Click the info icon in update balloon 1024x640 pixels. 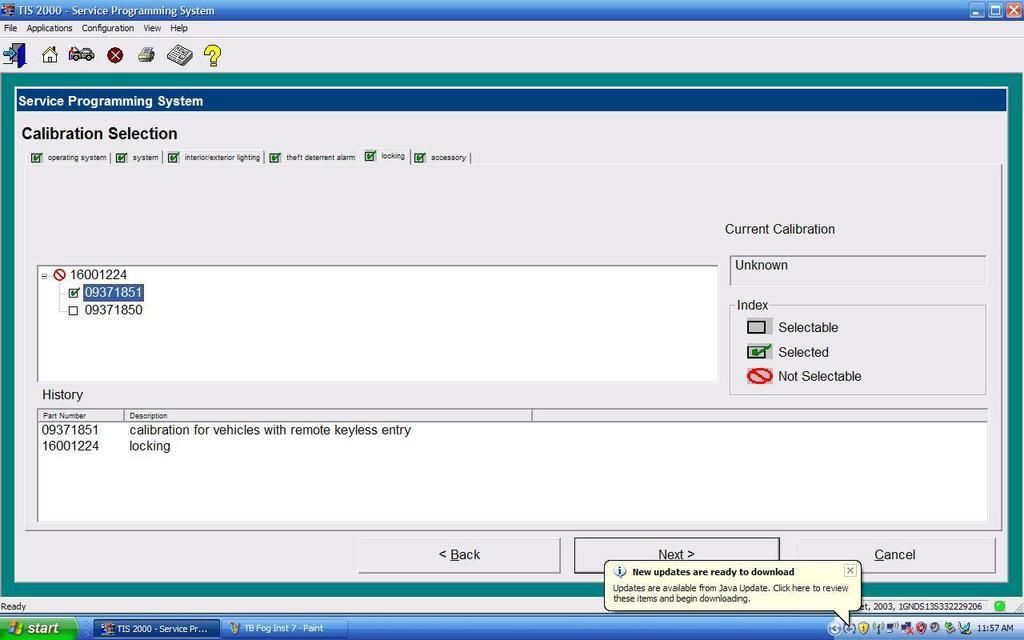[x=620, y=572]
